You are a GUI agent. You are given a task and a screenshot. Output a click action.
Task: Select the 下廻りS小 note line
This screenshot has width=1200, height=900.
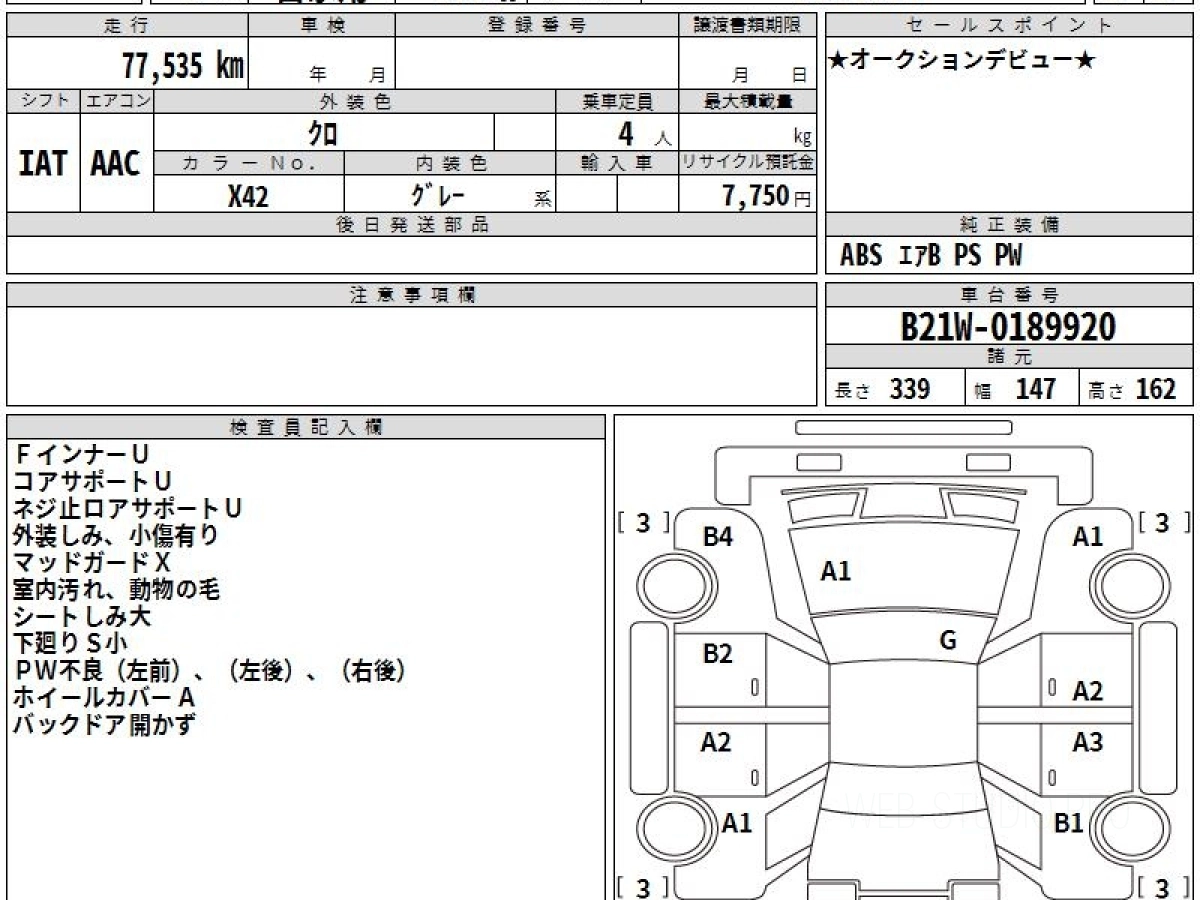70,644
